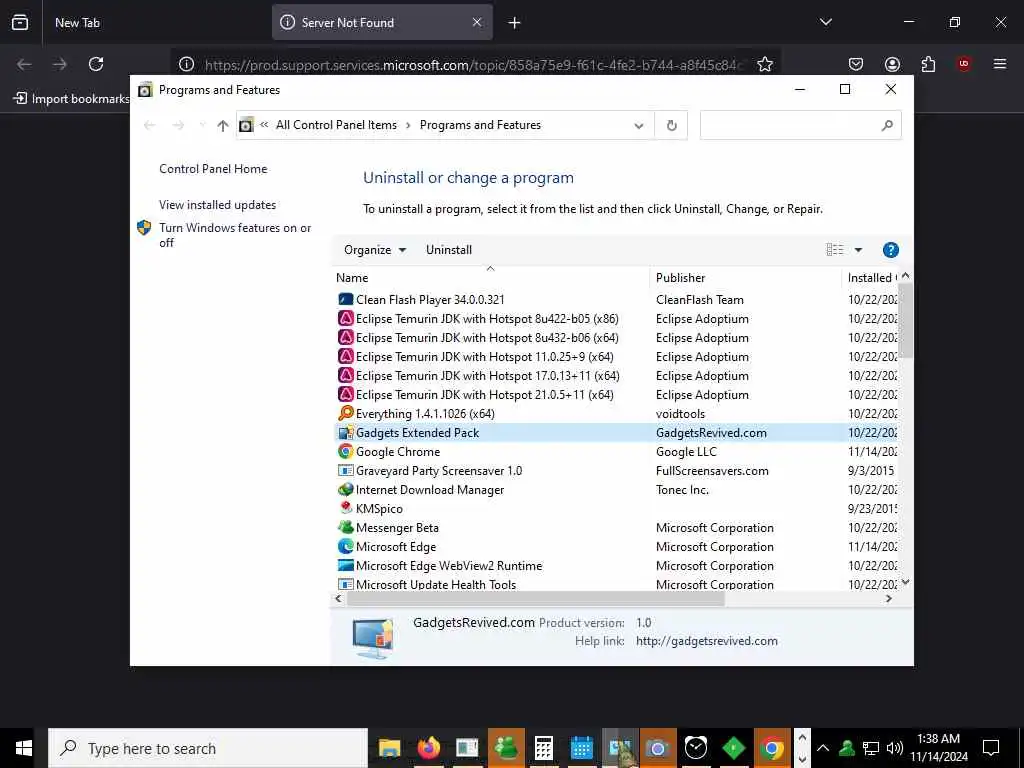Viewport: 1024px width, 768px height.
Task: Expand chevron after All Control Panel Items
Action: pos(408,125)
